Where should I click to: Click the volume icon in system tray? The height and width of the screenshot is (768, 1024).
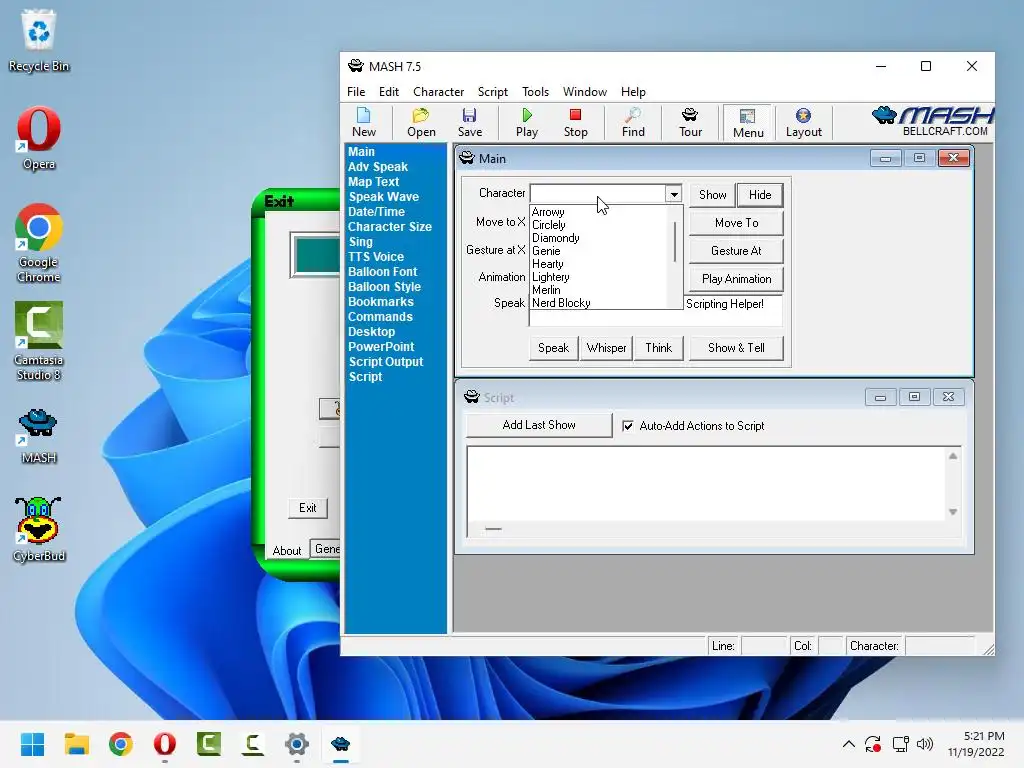point(925,744)
